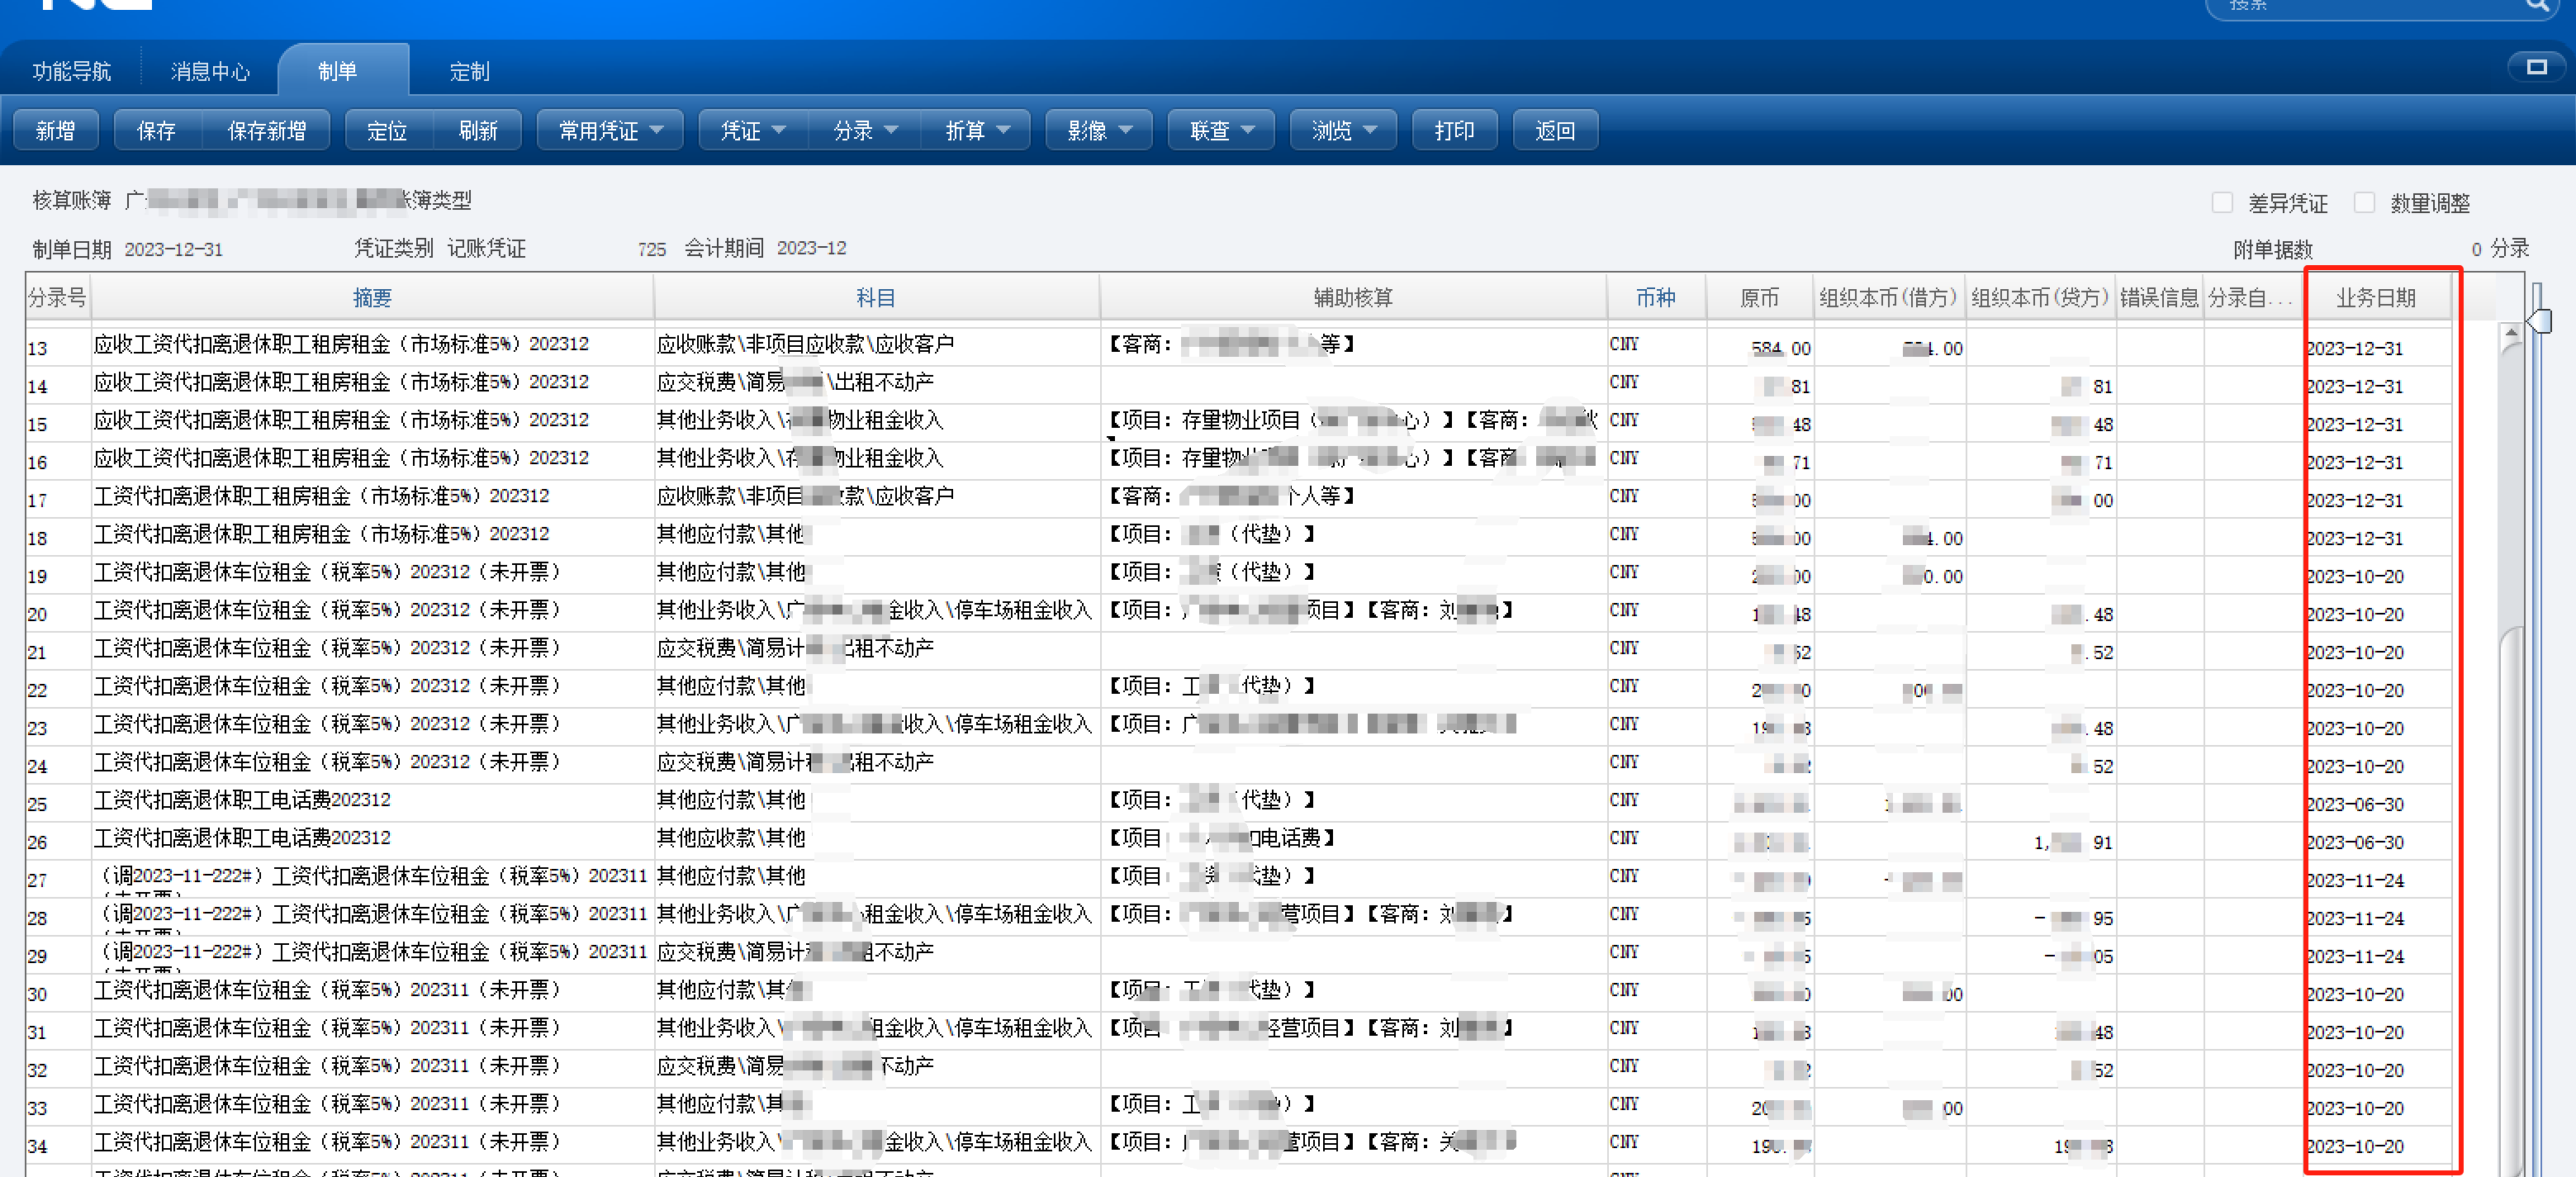Click the 2023-10-20 date in row 34

2355,1146
